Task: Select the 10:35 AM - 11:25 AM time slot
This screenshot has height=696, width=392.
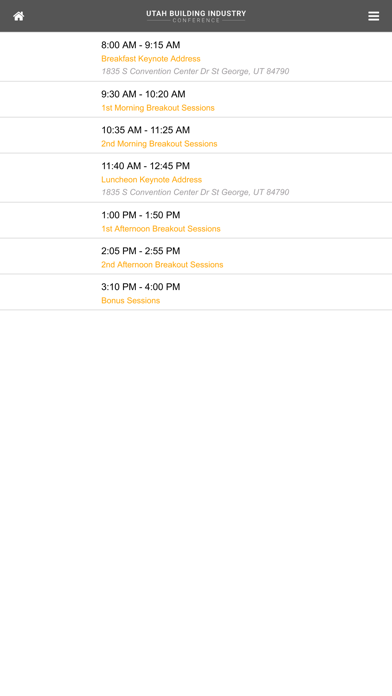Action: coord(146,130)
